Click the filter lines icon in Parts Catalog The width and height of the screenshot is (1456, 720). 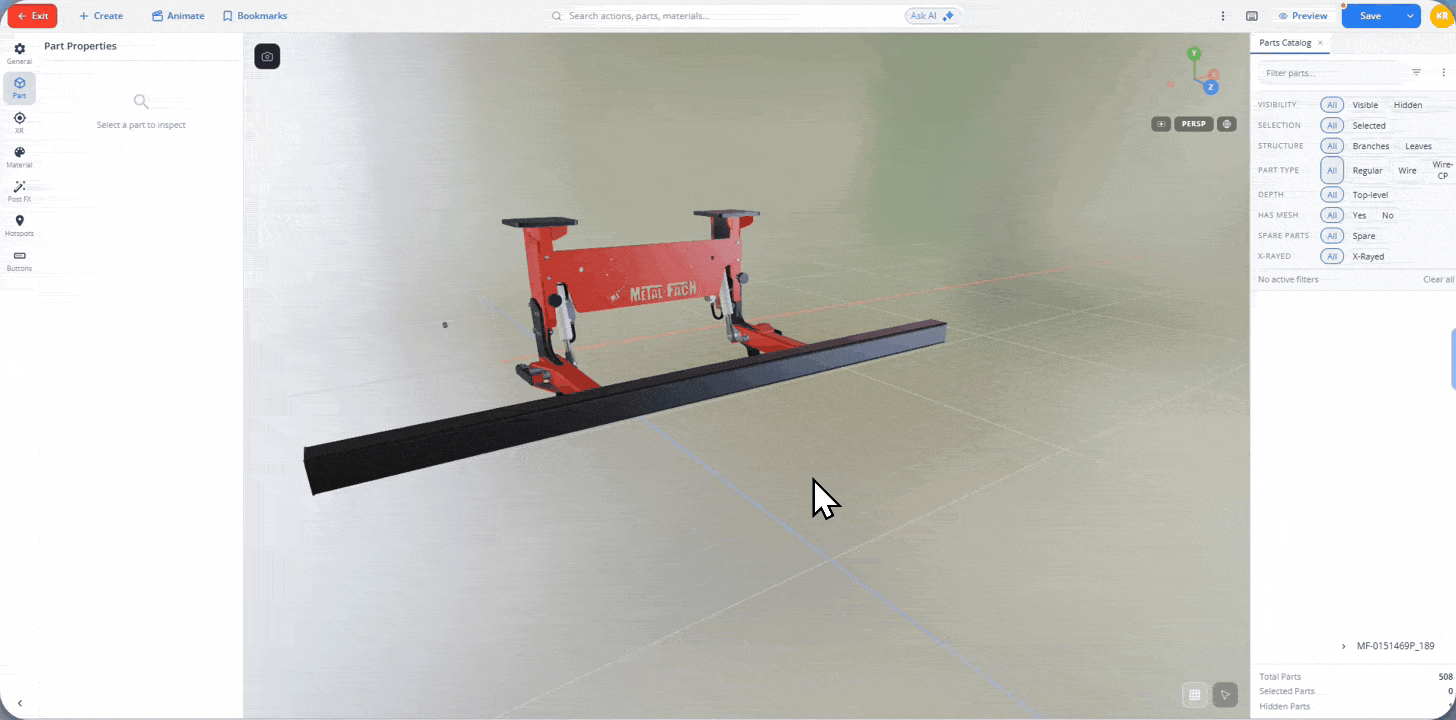tap(1416, 72)
